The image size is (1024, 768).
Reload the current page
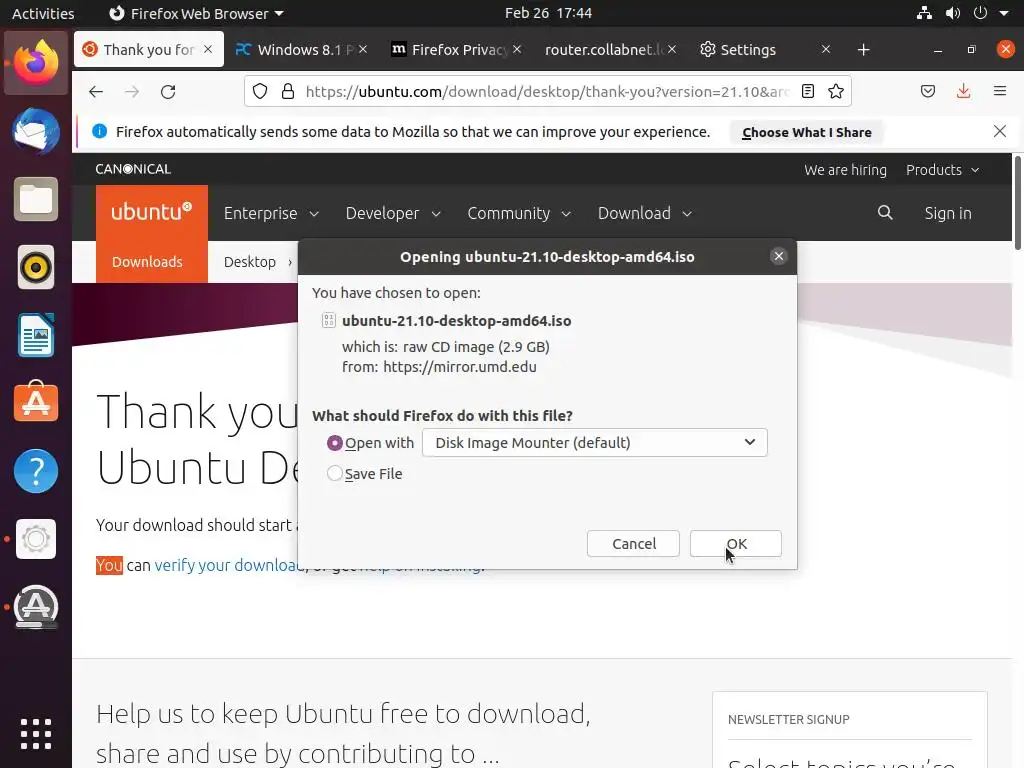pyautogui.click(x=168, y=91)
